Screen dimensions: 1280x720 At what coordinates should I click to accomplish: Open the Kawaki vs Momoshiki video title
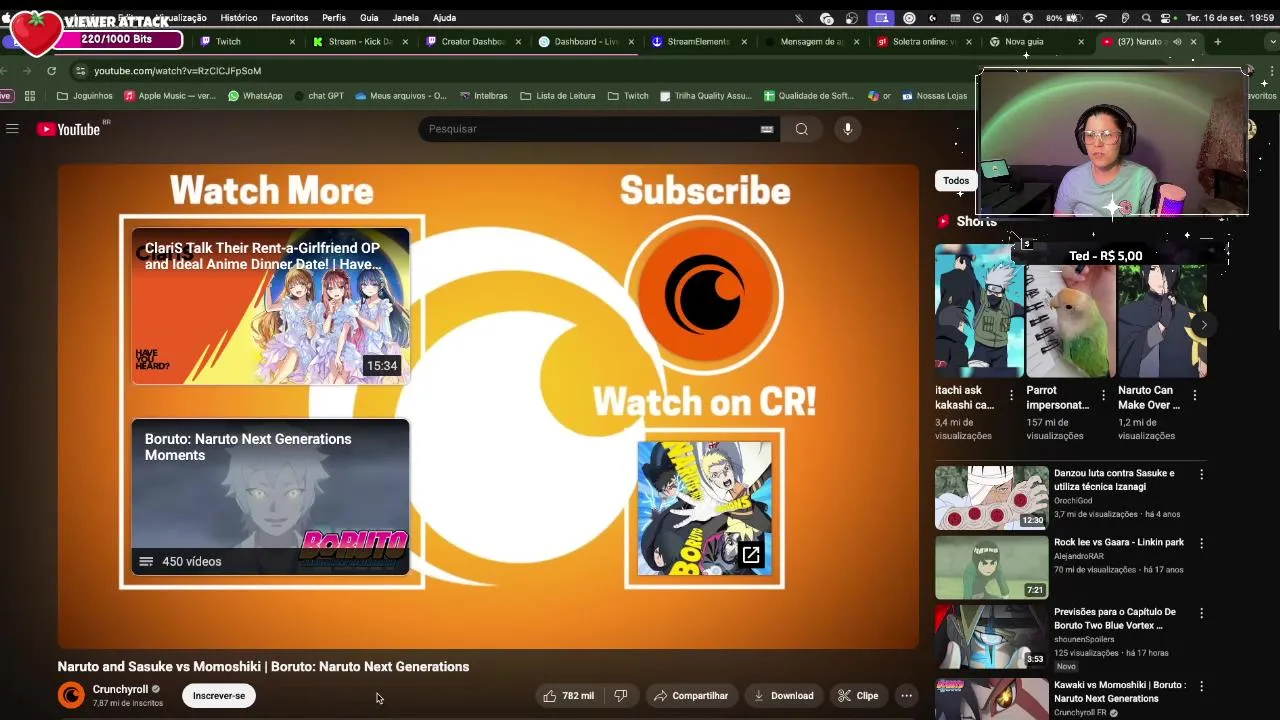click(1119, 692)
